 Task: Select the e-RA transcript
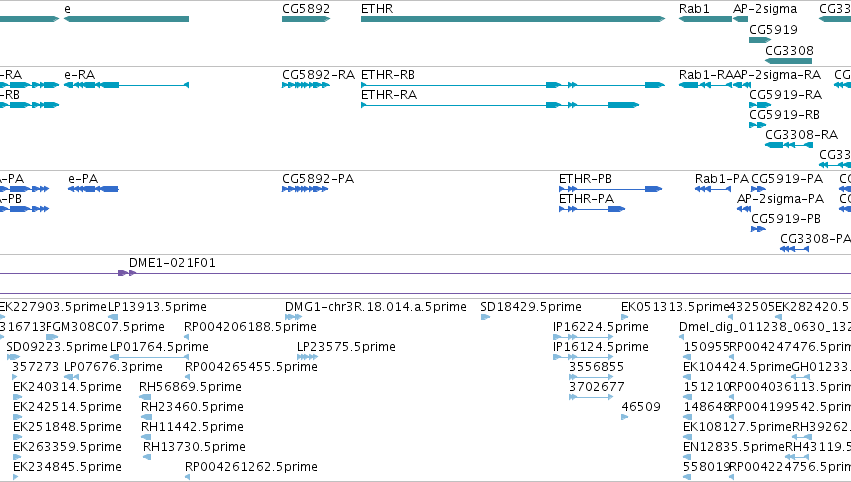[126, 85]
